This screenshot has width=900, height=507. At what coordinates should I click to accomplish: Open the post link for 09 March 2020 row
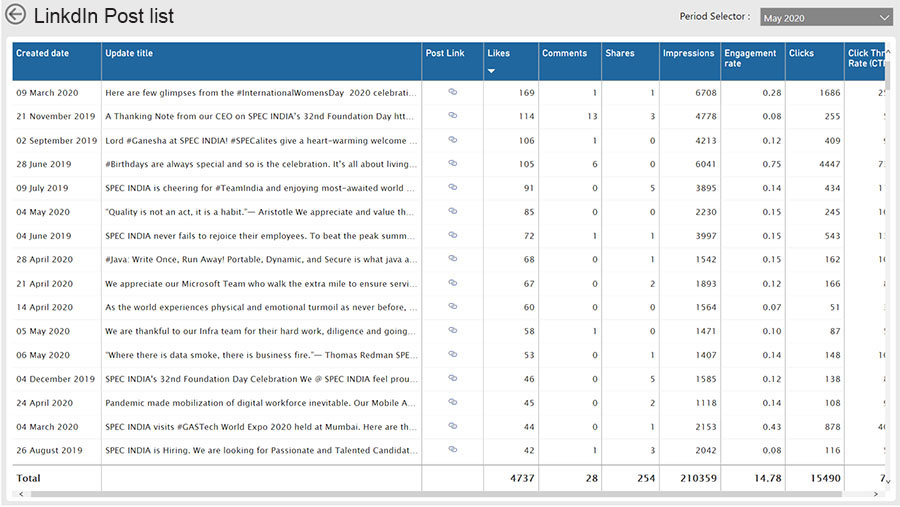(x=452, y=92)
